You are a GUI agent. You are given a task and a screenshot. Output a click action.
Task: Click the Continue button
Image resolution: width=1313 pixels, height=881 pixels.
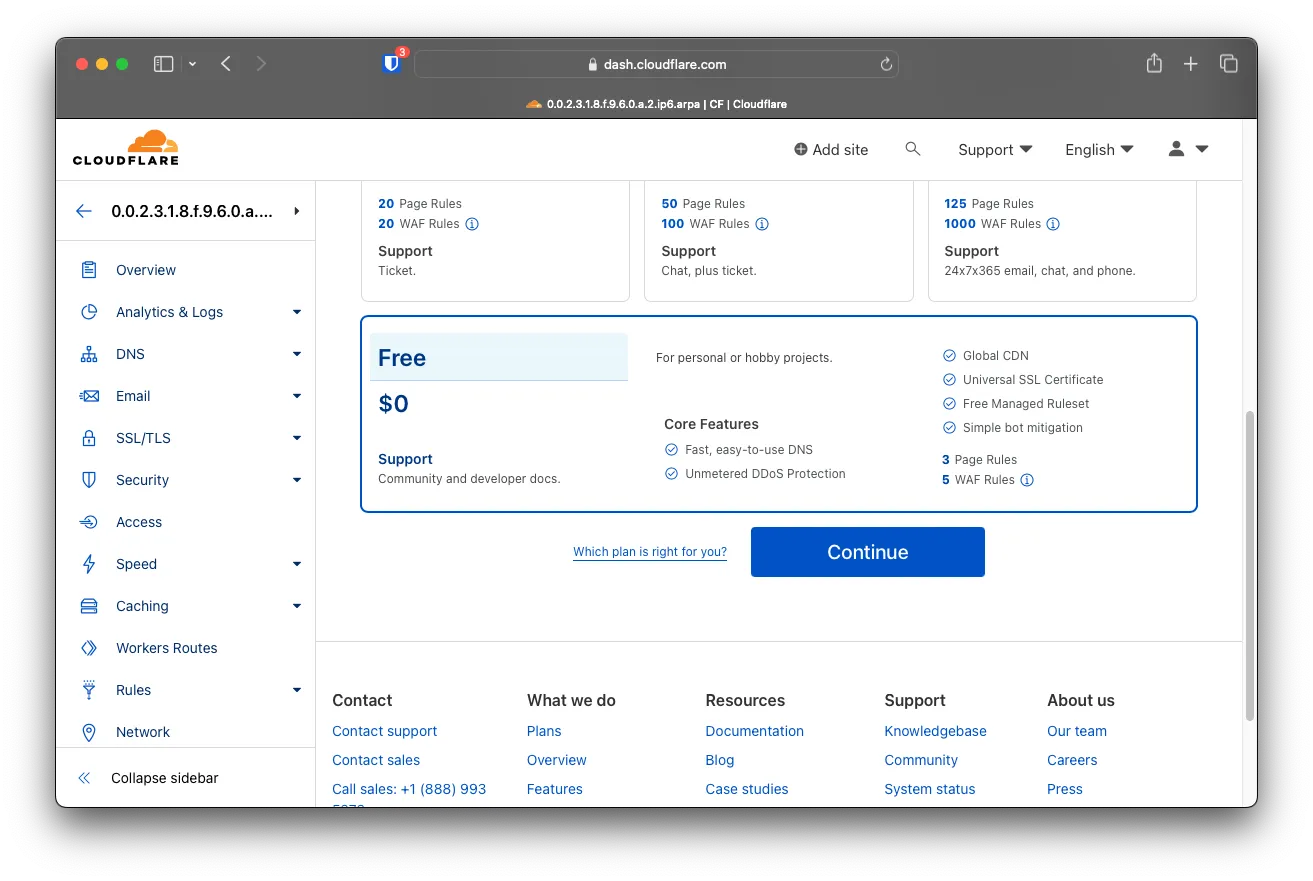tap(867, 552)
